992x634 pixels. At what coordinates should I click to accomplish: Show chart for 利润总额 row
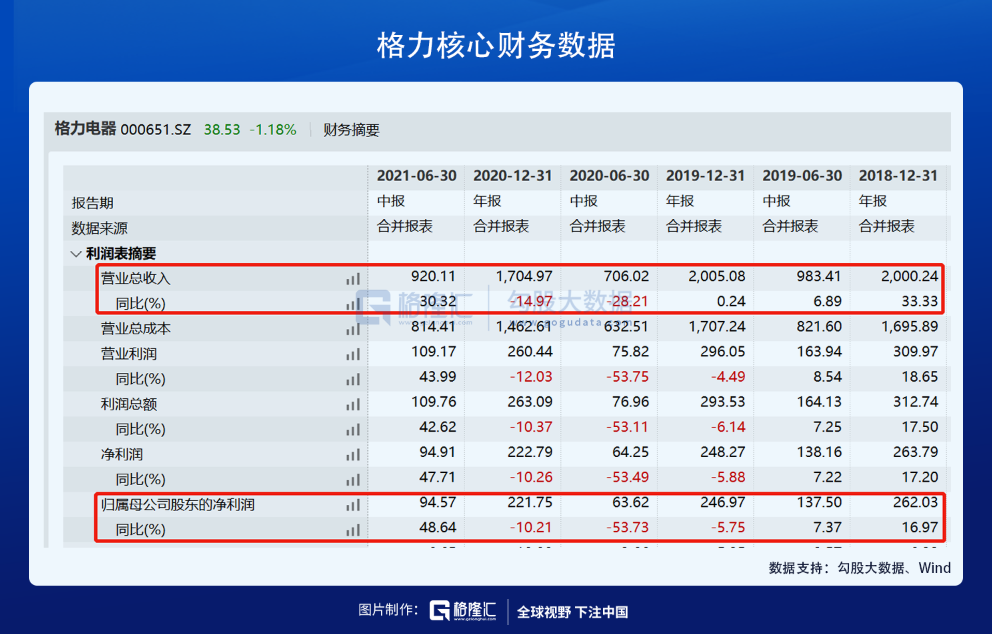click(353, 404)
